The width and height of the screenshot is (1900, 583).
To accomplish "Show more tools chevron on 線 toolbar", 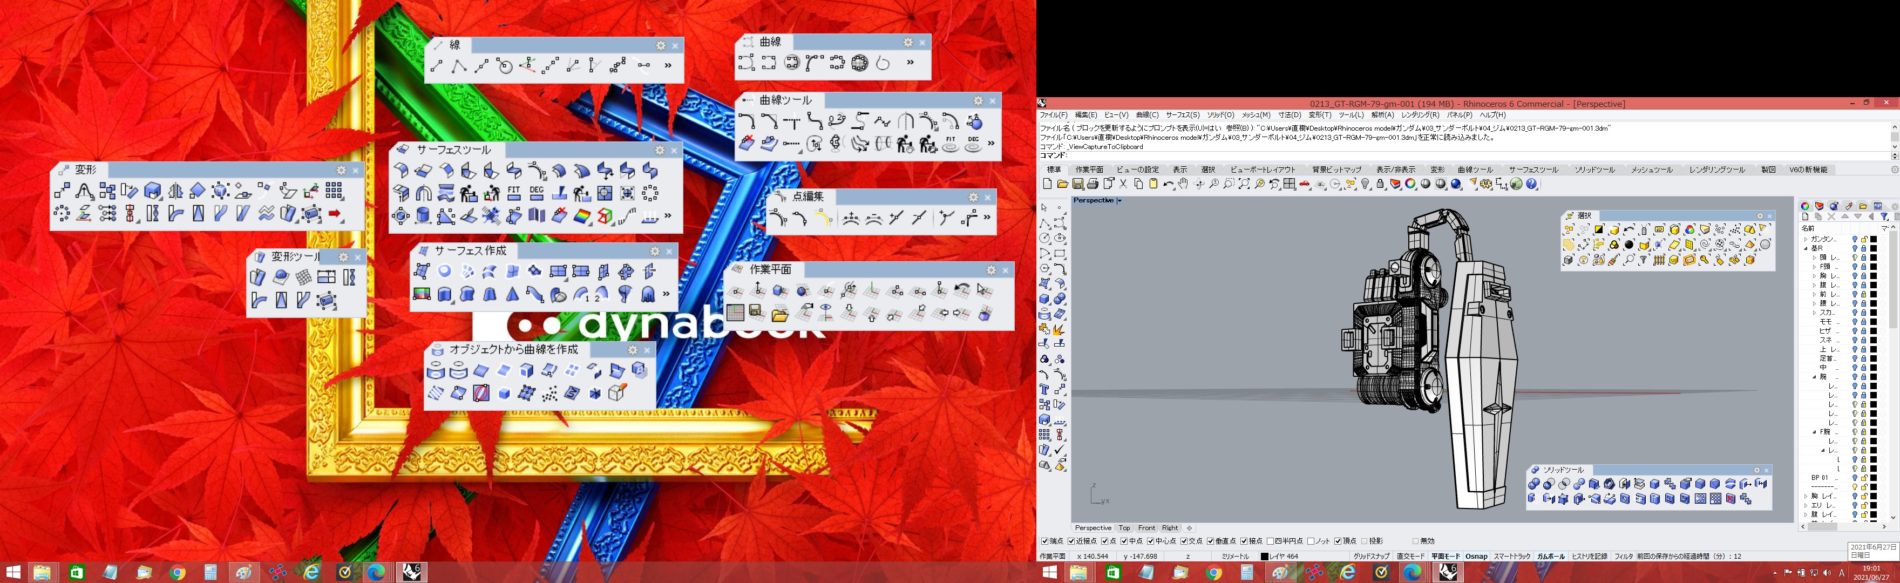I will [668, 66].
